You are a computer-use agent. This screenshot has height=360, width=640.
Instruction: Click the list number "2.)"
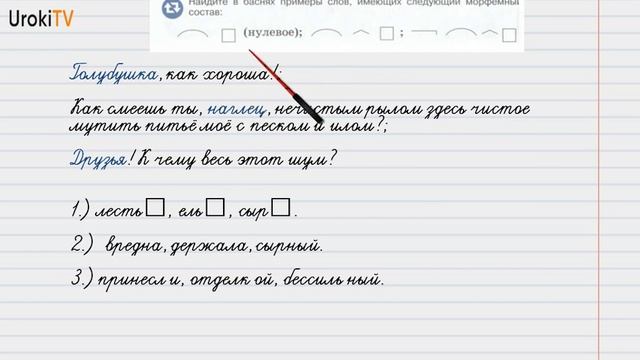point(81,245)
